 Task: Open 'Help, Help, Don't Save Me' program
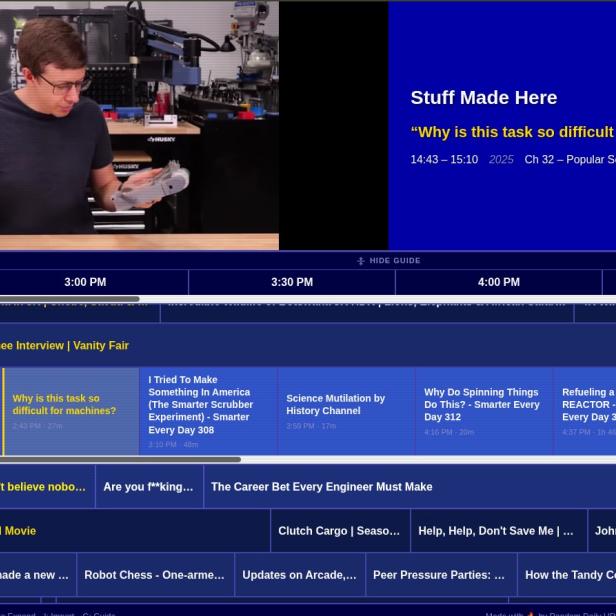tap(499, 531)
